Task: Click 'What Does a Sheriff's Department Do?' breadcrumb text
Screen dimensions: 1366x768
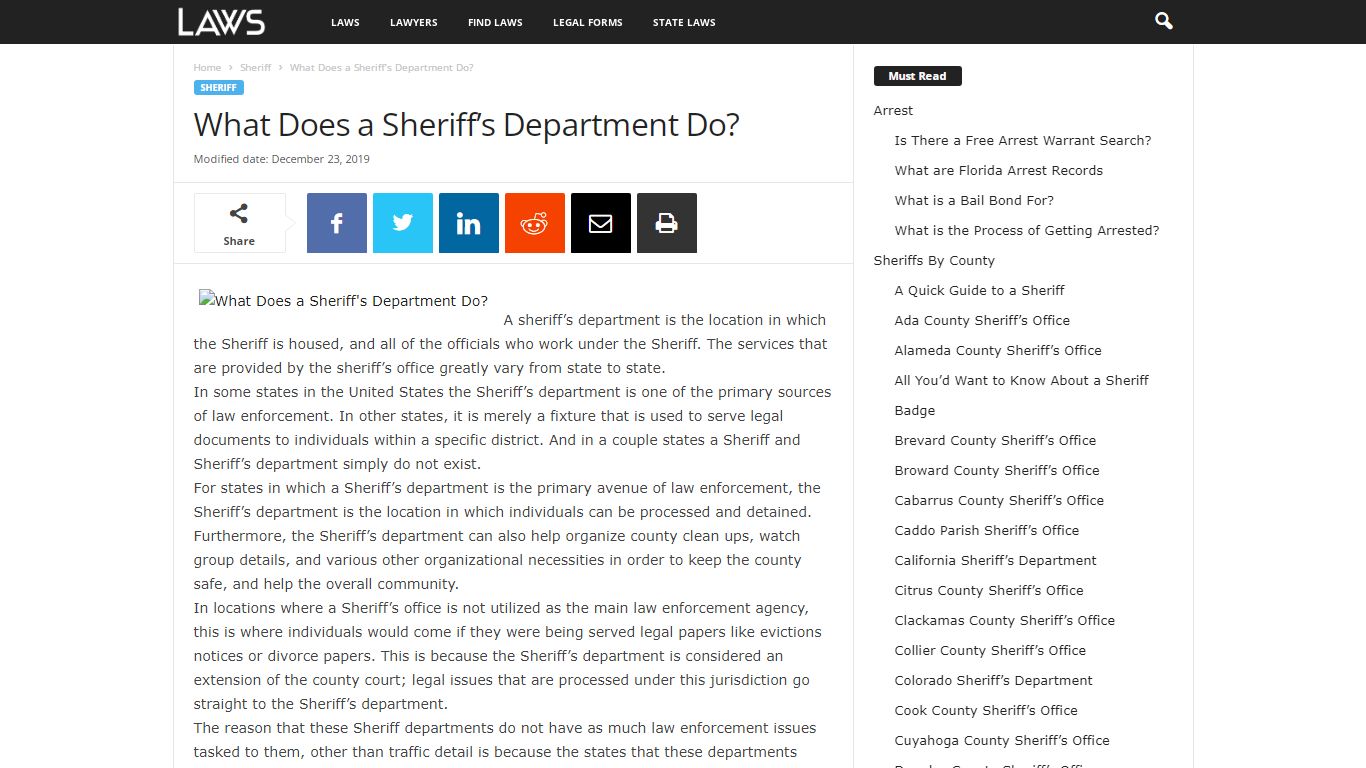Action: point(382,68)
